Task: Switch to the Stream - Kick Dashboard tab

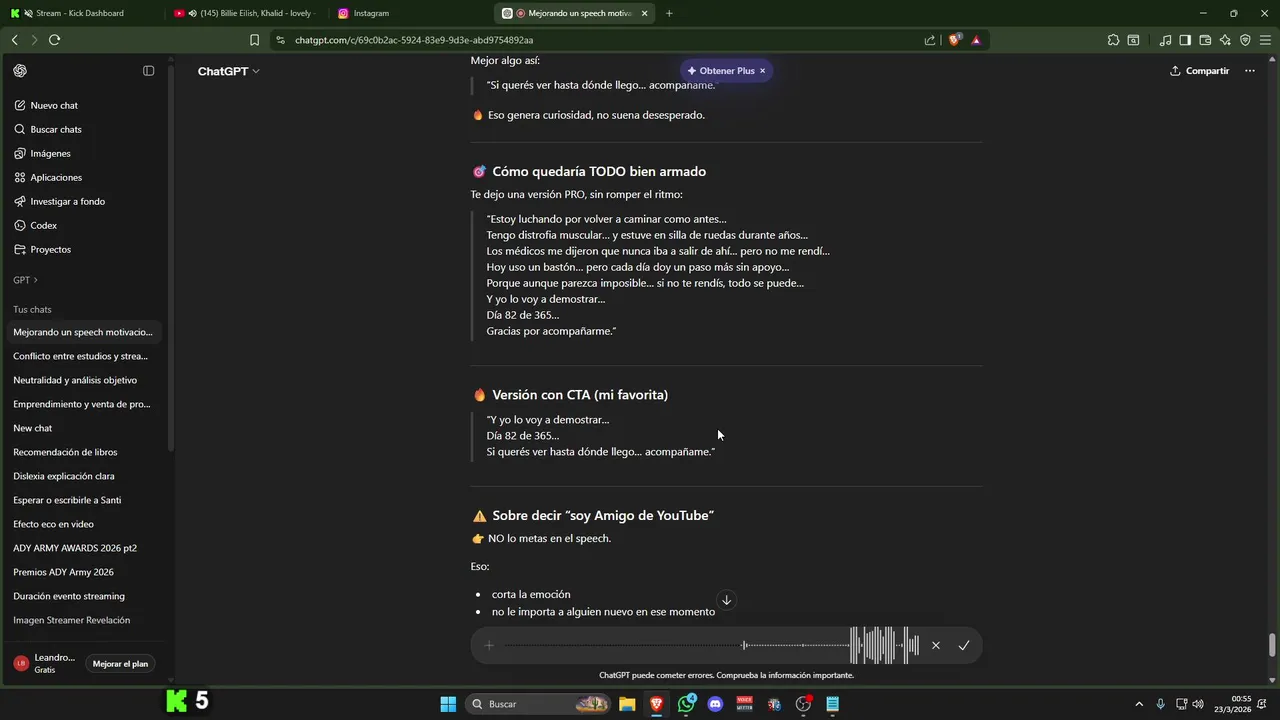Action: [80, 13]
